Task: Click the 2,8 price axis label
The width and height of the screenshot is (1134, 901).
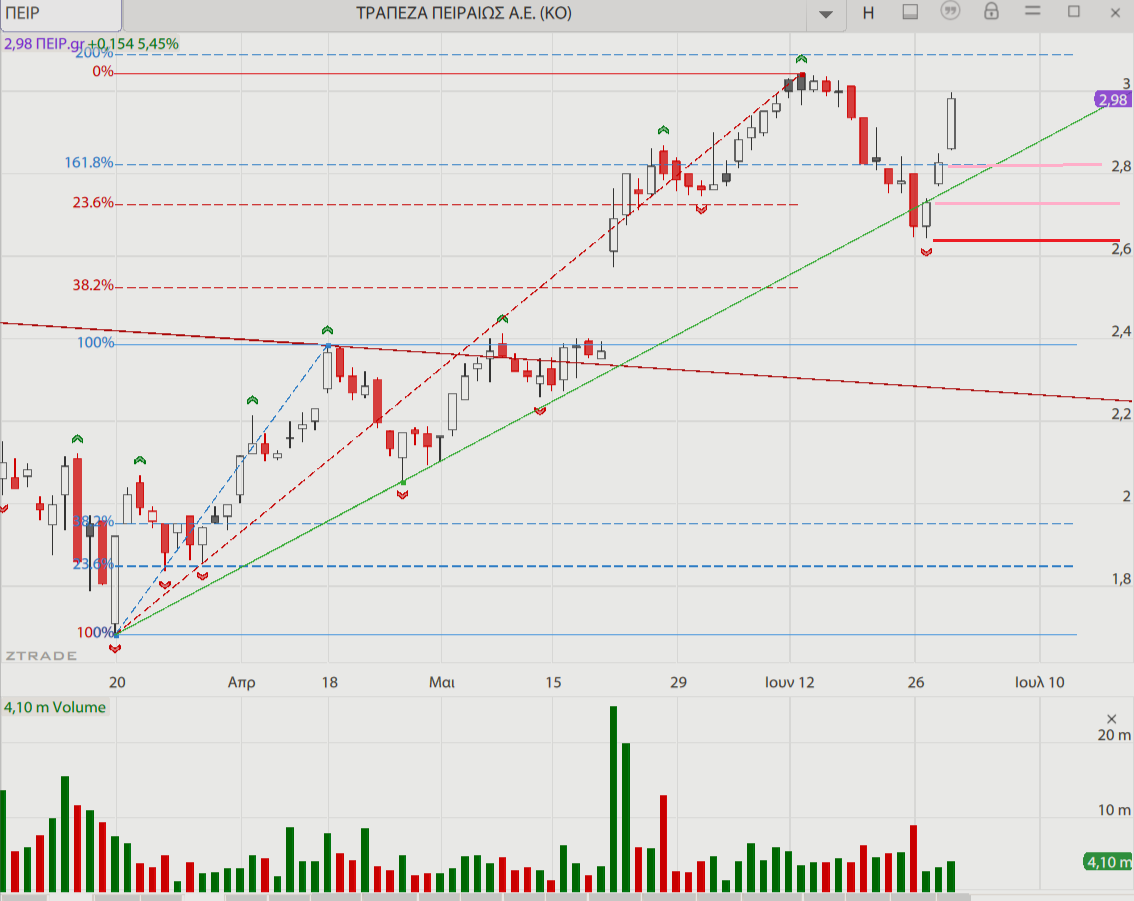Action: click(x=1122, y=166)
